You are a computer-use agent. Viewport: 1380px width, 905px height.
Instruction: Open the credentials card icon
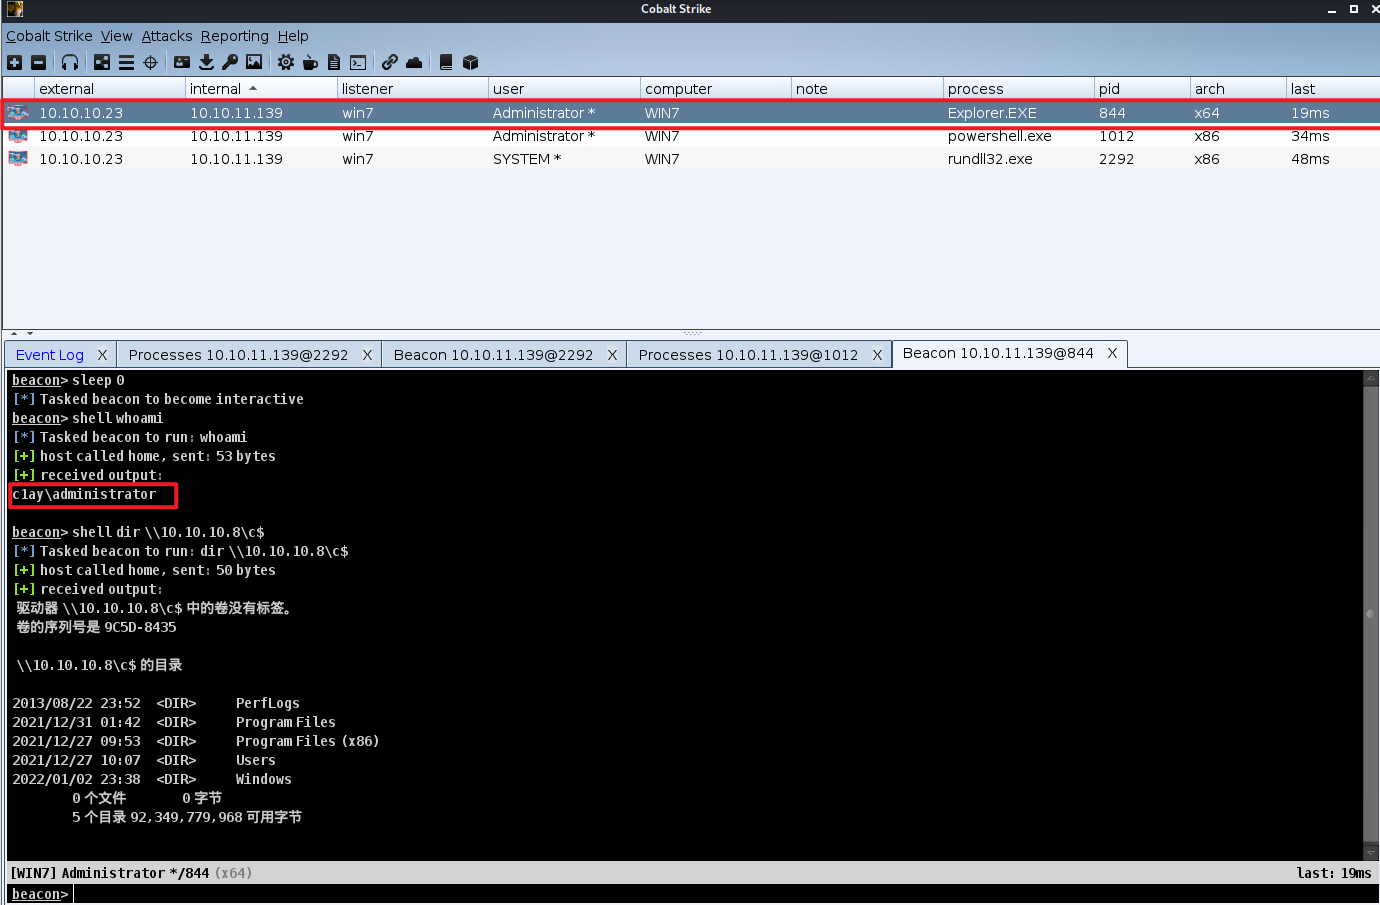coord(182,62)
